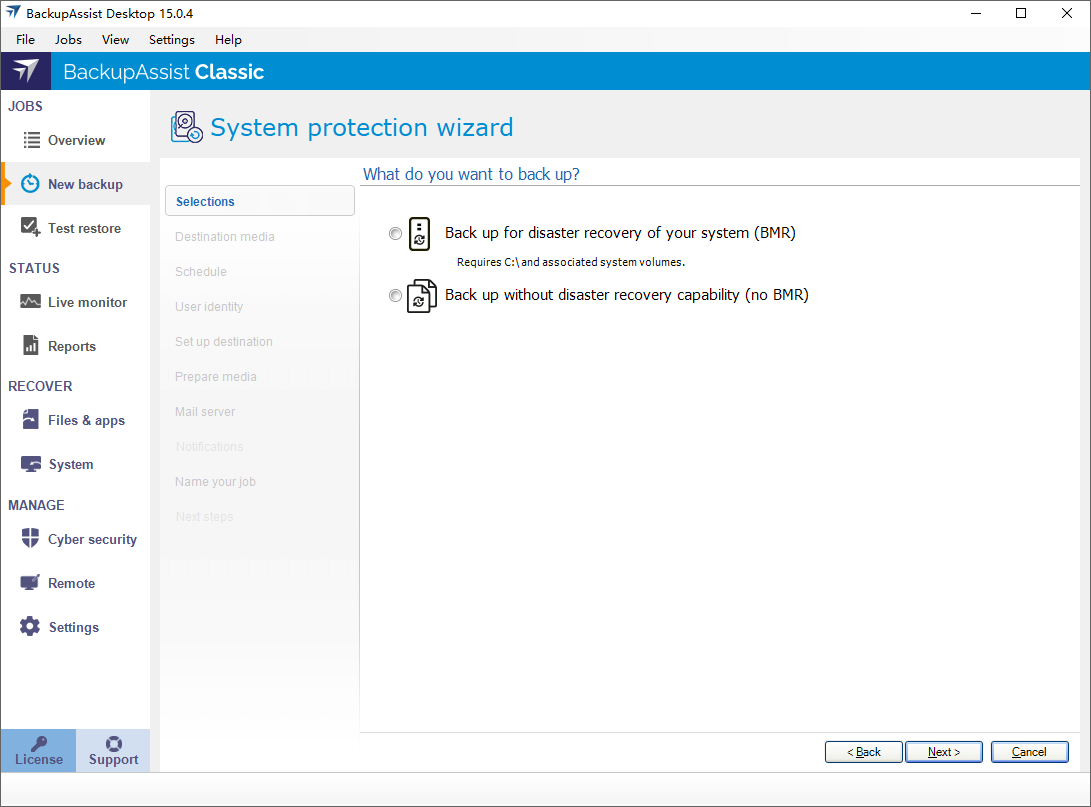
Task: Click the New backup clock icon
Action: click(30, 184)
